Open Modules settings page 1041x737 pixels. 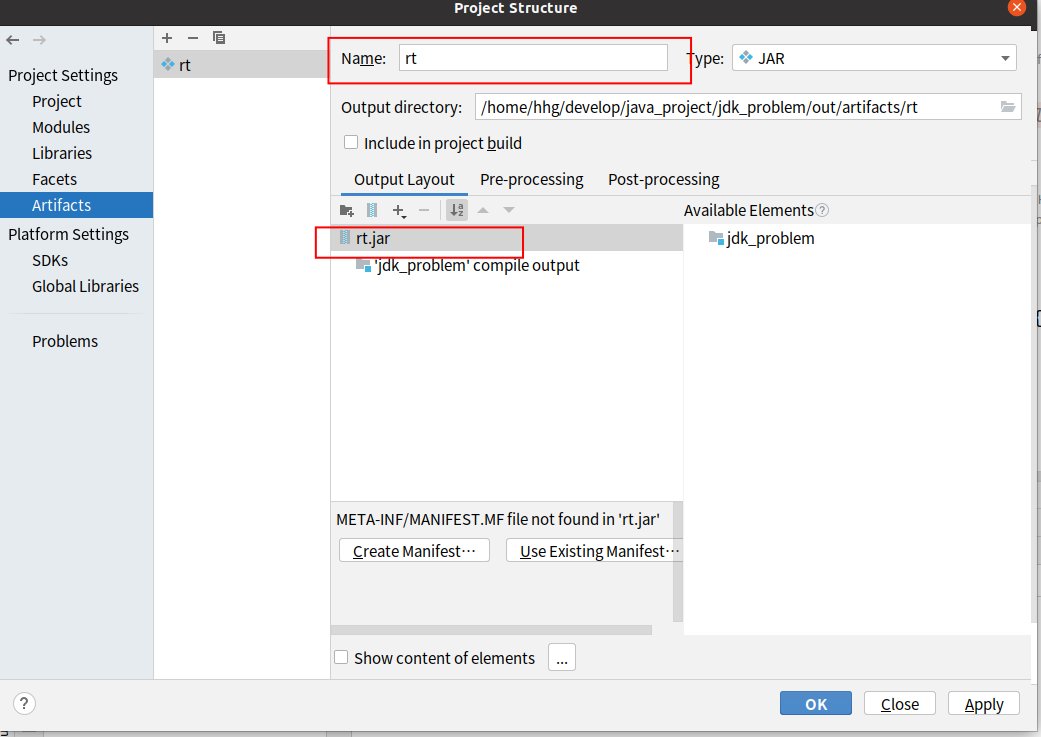(x=61, y=127)
